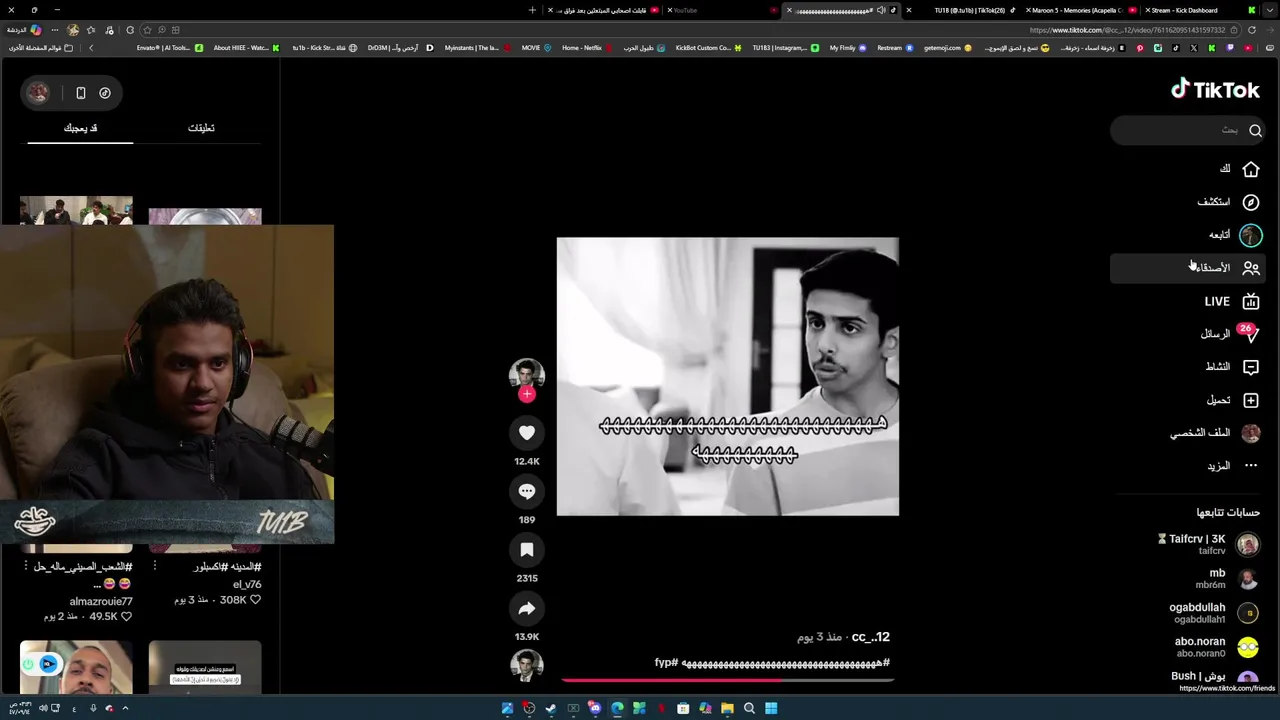Open taskbar search magnifier
This screenshot has height=720, width=1280.
[x=749, y=708]
